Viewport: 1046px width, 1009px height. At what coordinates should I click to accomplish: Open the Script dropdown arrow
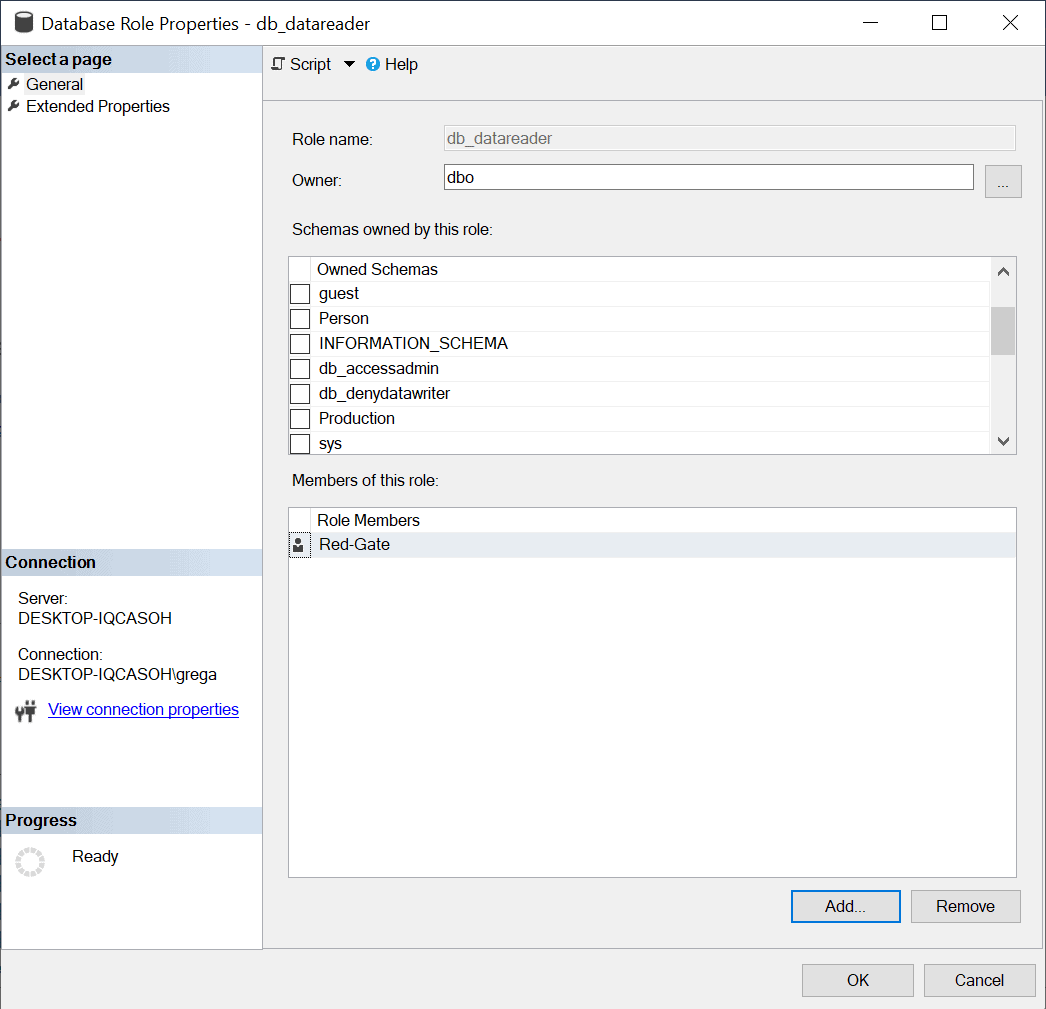(349, 64)
